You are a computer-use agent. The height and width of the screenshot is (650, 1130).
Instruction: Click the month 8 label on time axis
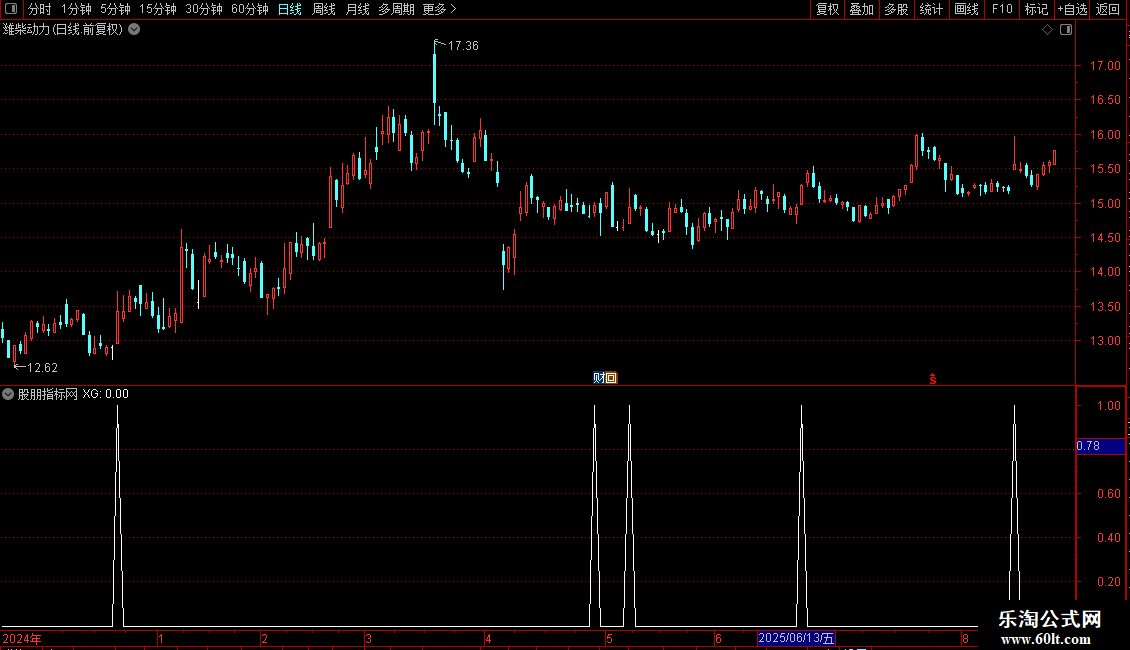point(965,639)
